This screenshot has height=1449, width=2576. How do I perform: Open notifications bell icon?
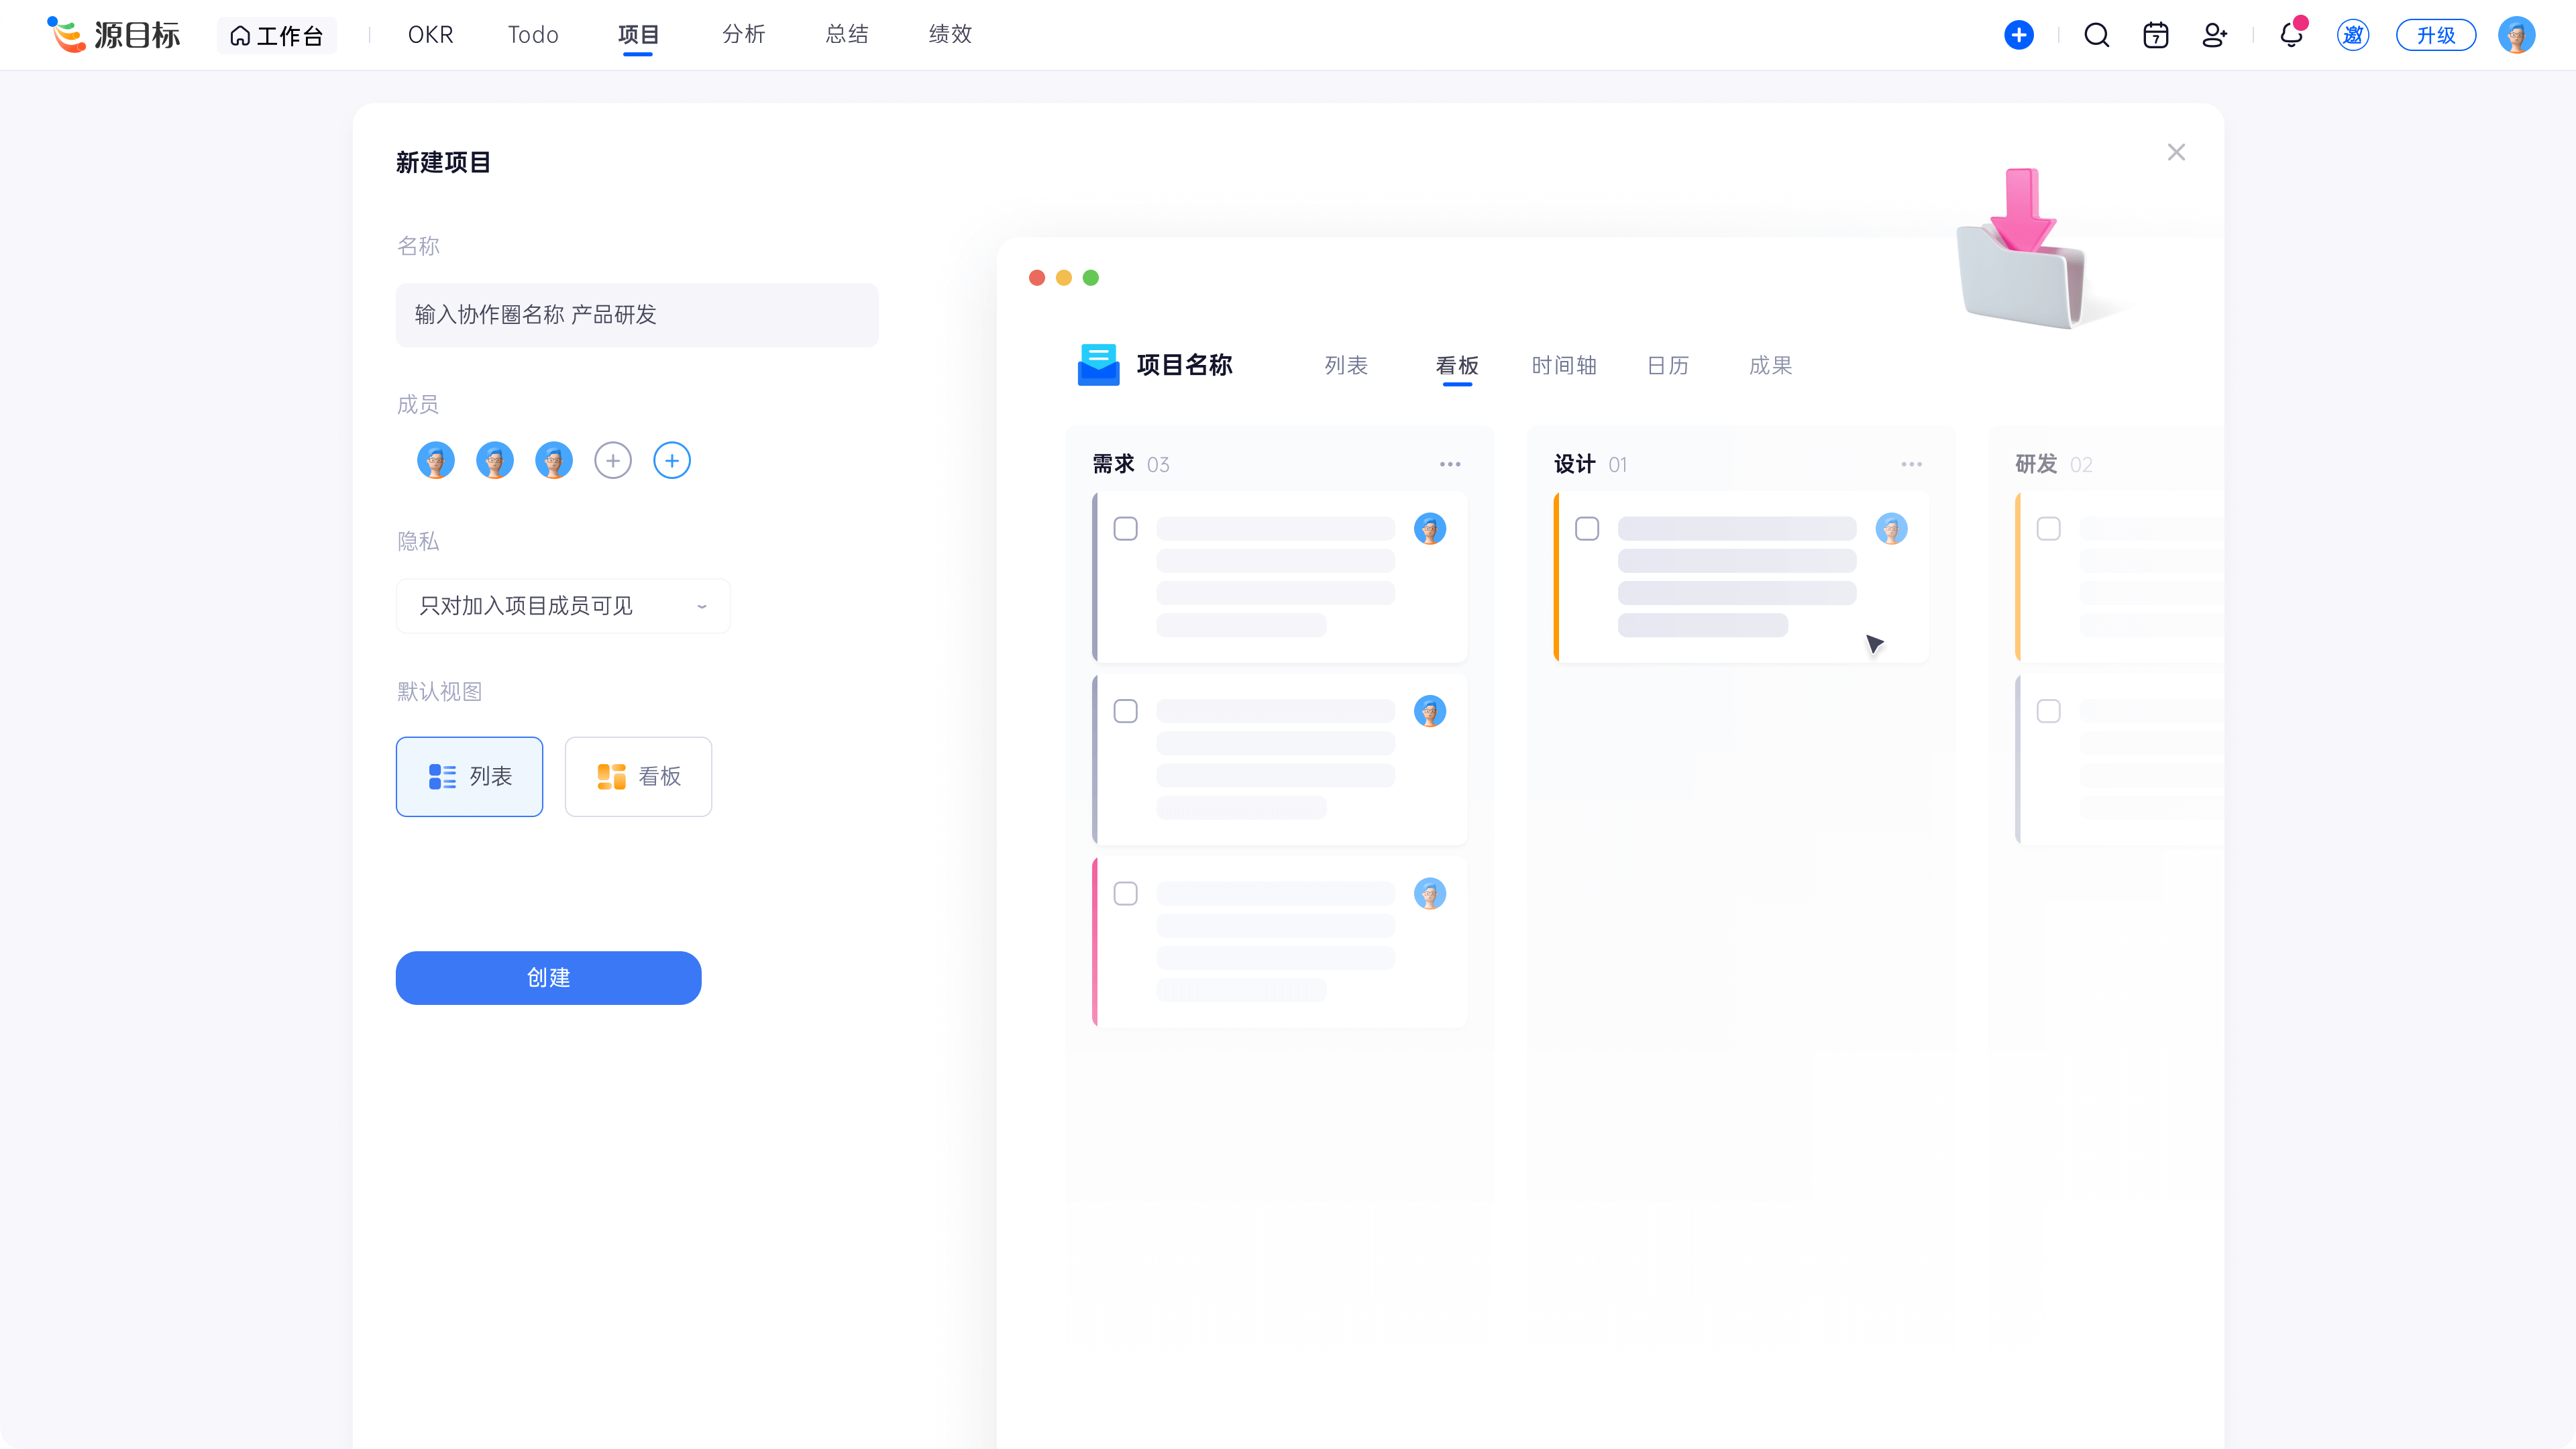[x=2291, y=35]
